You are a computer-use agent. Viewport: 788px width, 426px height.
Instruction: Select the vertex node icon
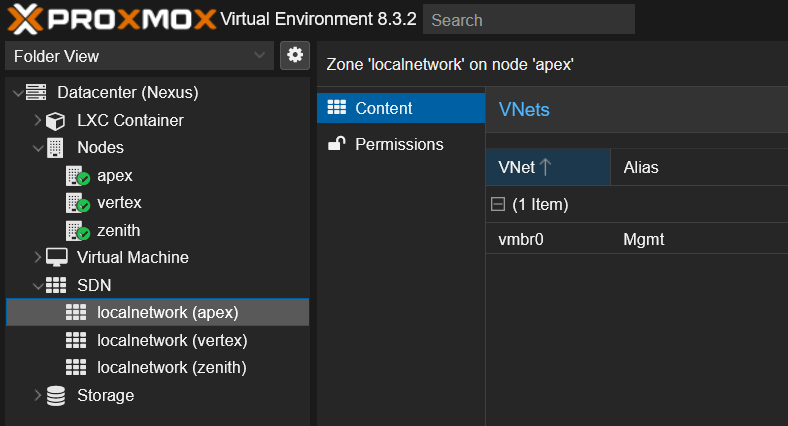tap(77, 203)
